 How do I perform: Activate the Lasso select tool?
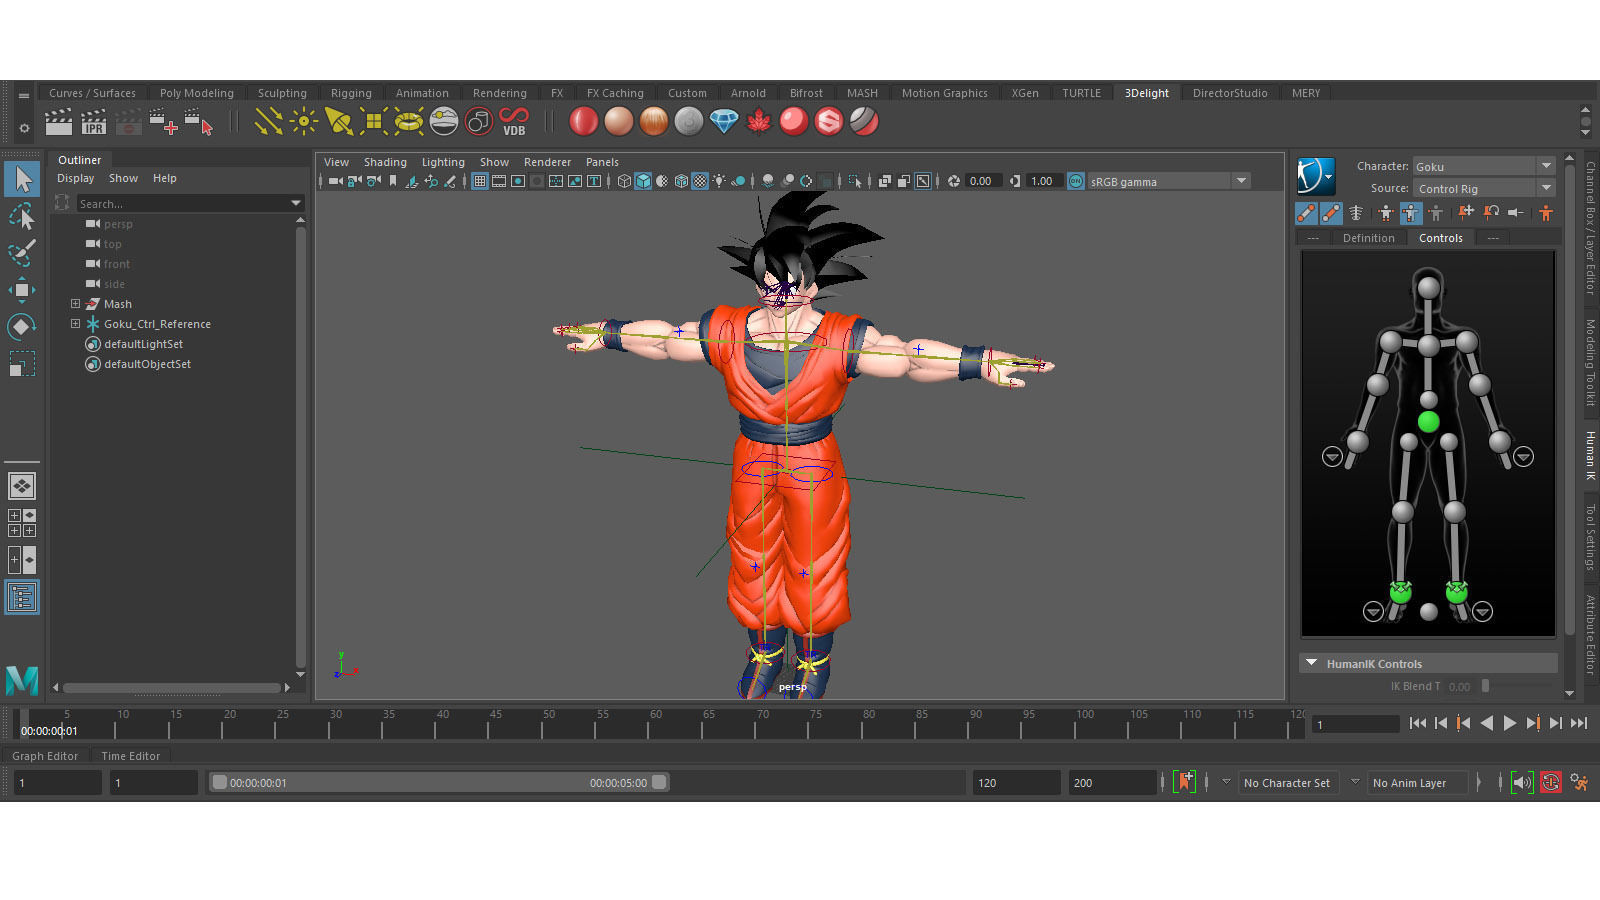tap(22, 216)
